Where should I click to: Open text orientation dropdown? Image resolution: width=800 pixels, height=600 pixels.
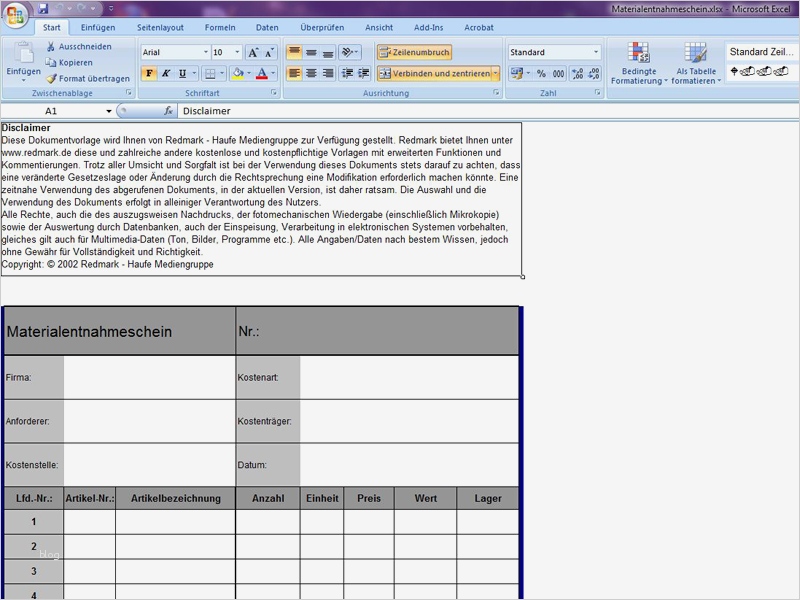point(349,52)
